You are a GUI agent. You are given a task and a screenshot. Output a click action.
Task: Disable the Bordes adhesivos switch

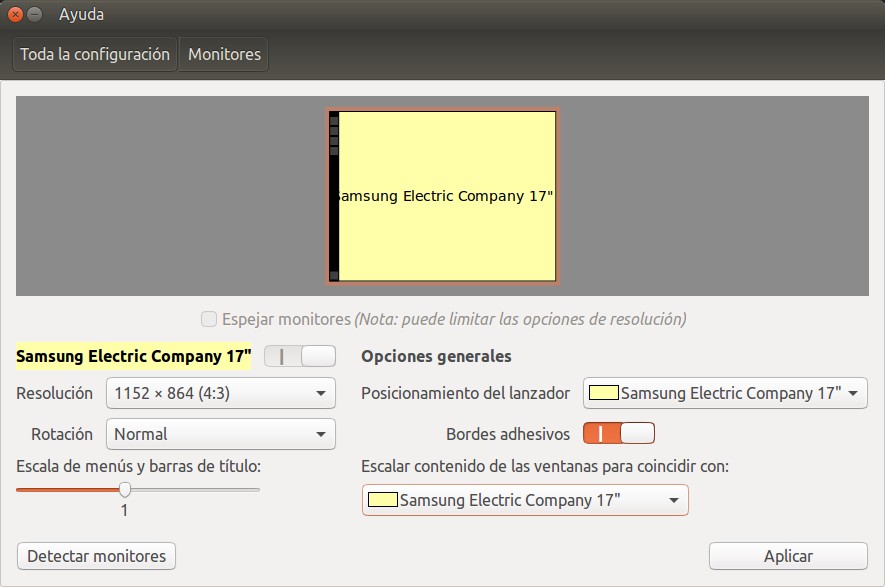(619, 434)
